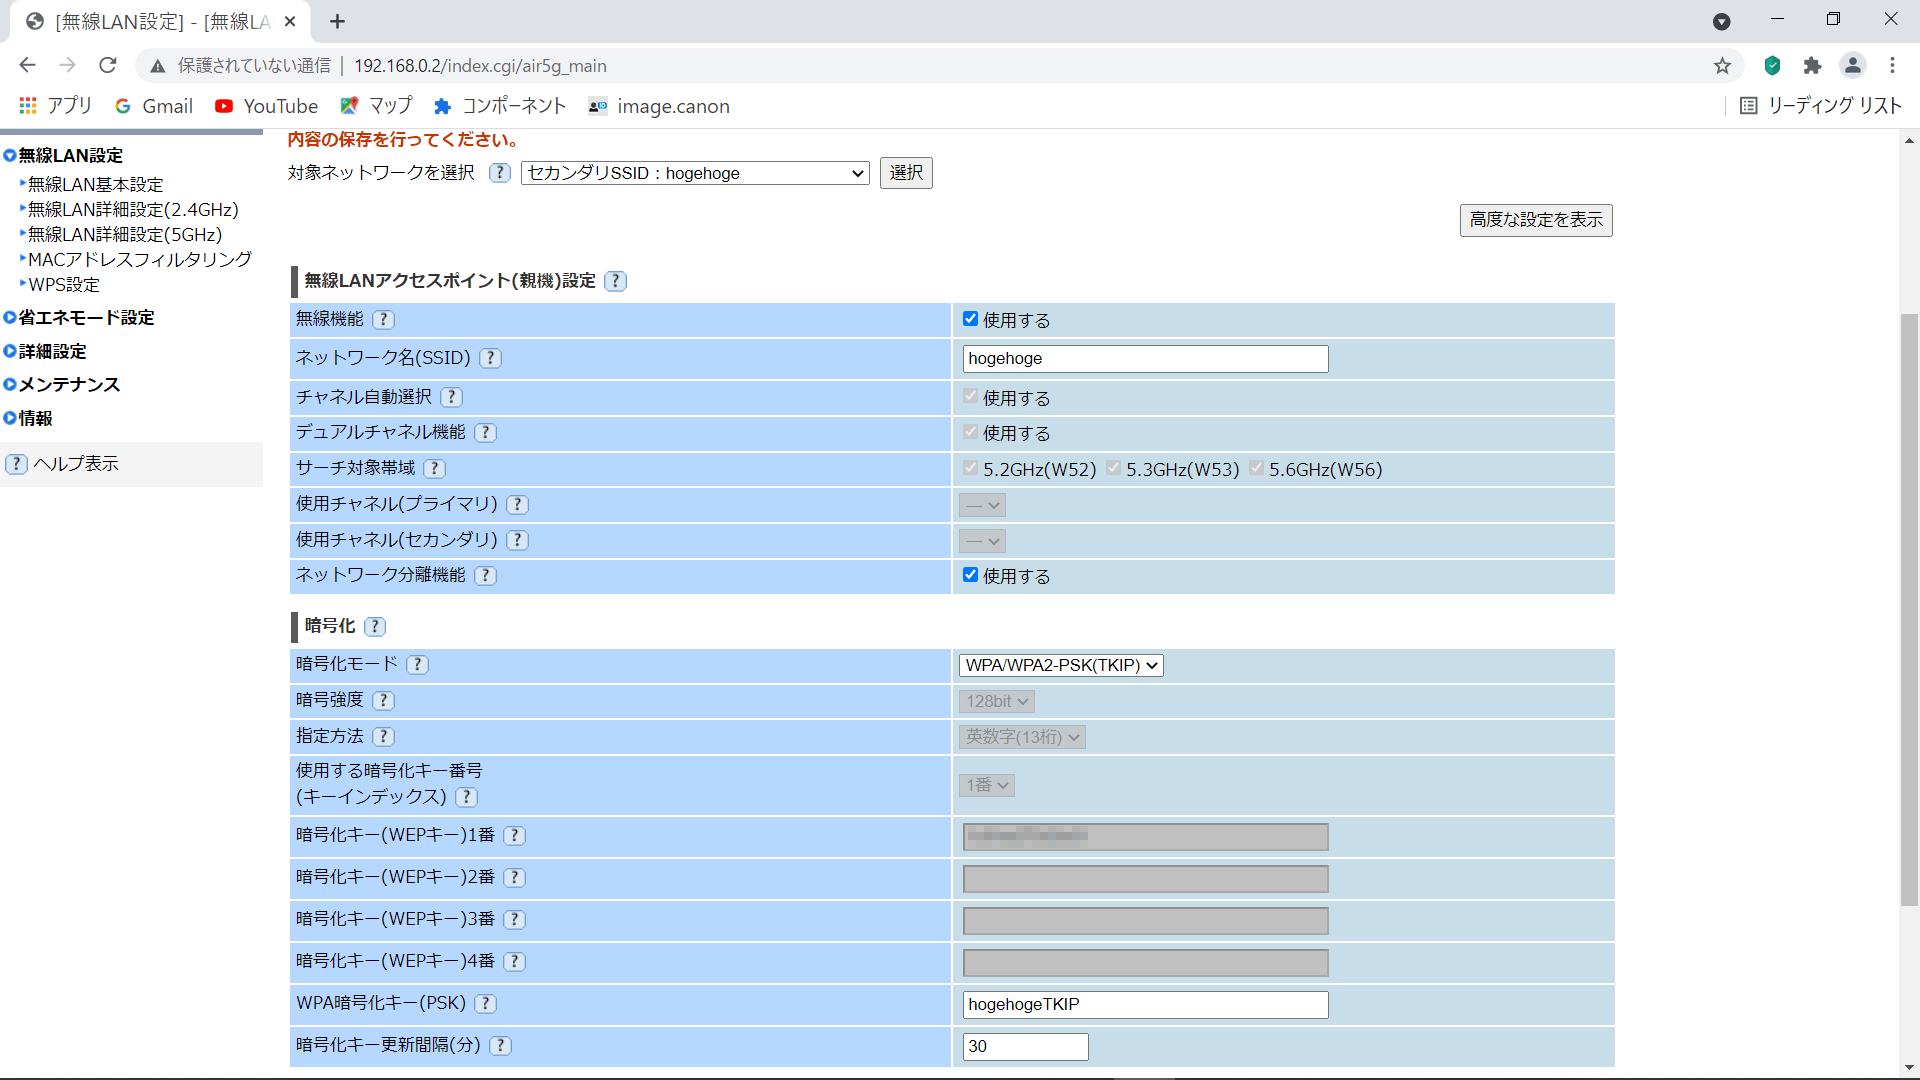Bookmark page with star icon
The image size is (1920, 1080).
[1722, 66]
